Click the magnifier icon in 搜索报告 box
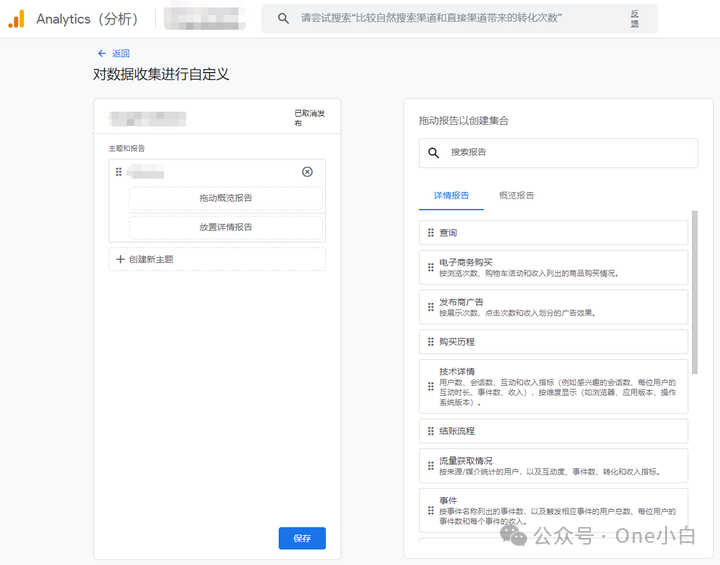The image size is (720, 565). (433, 153)
